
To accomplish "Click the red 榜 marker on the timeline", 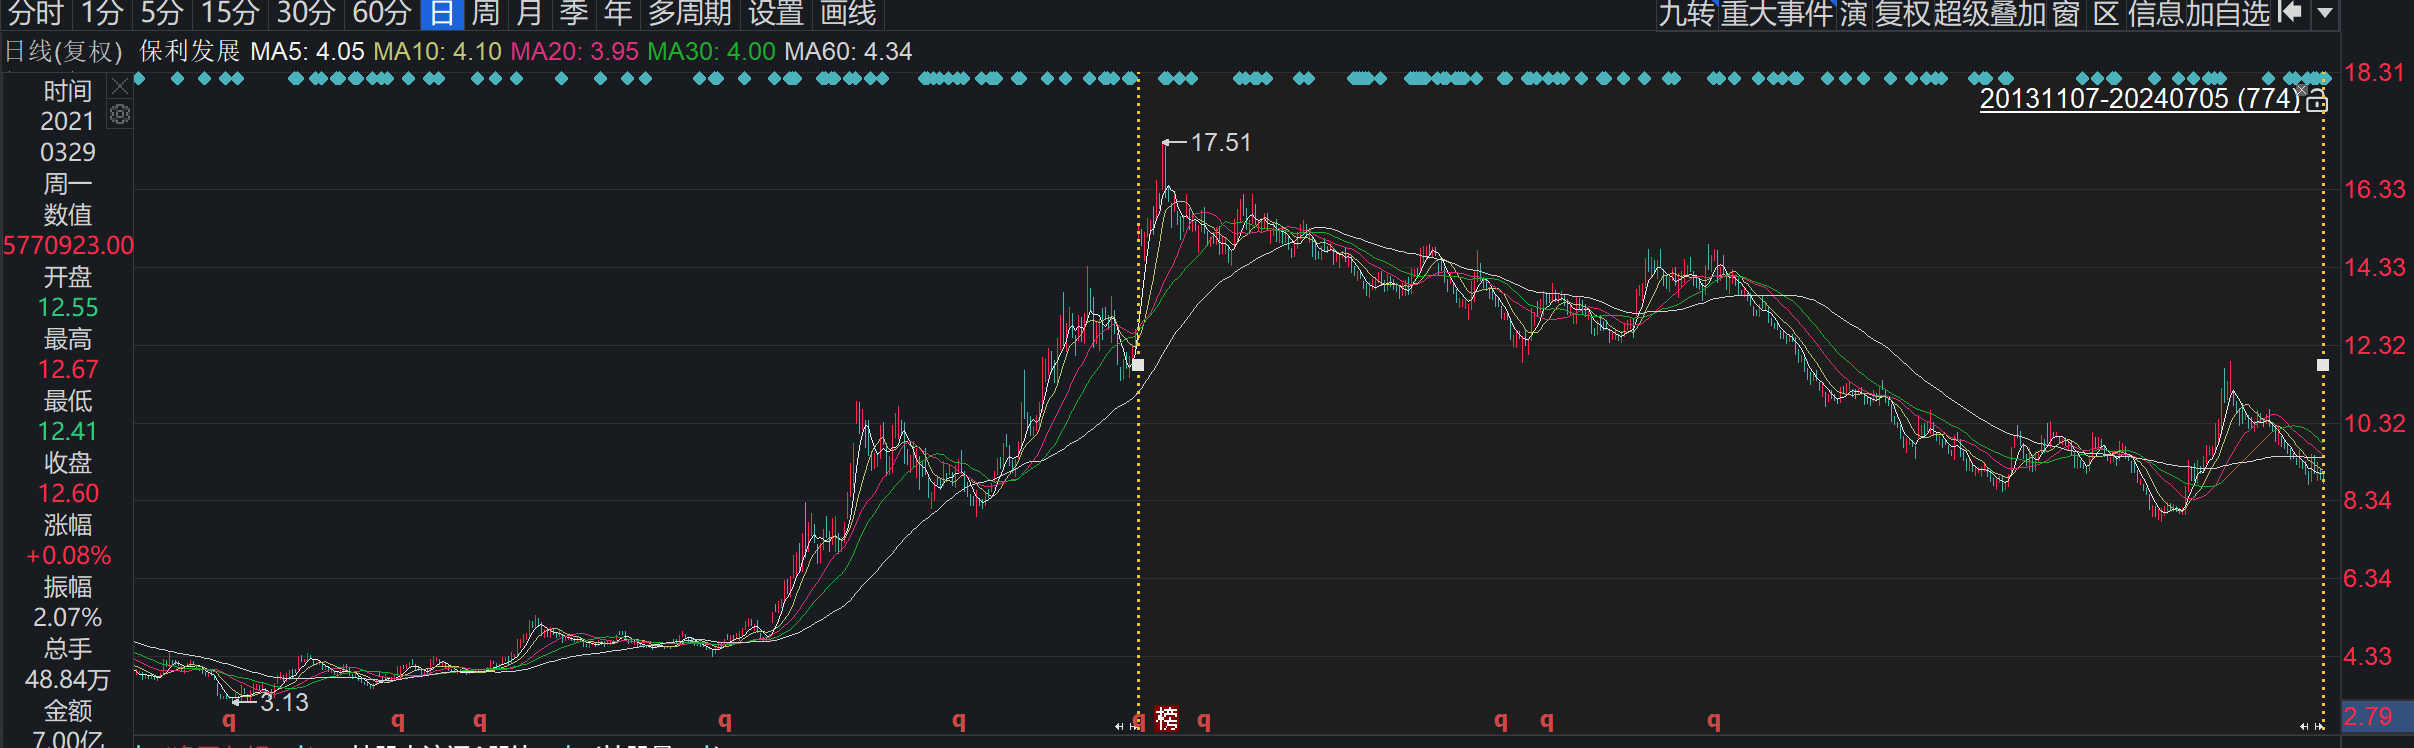I will pos(1167,718).
